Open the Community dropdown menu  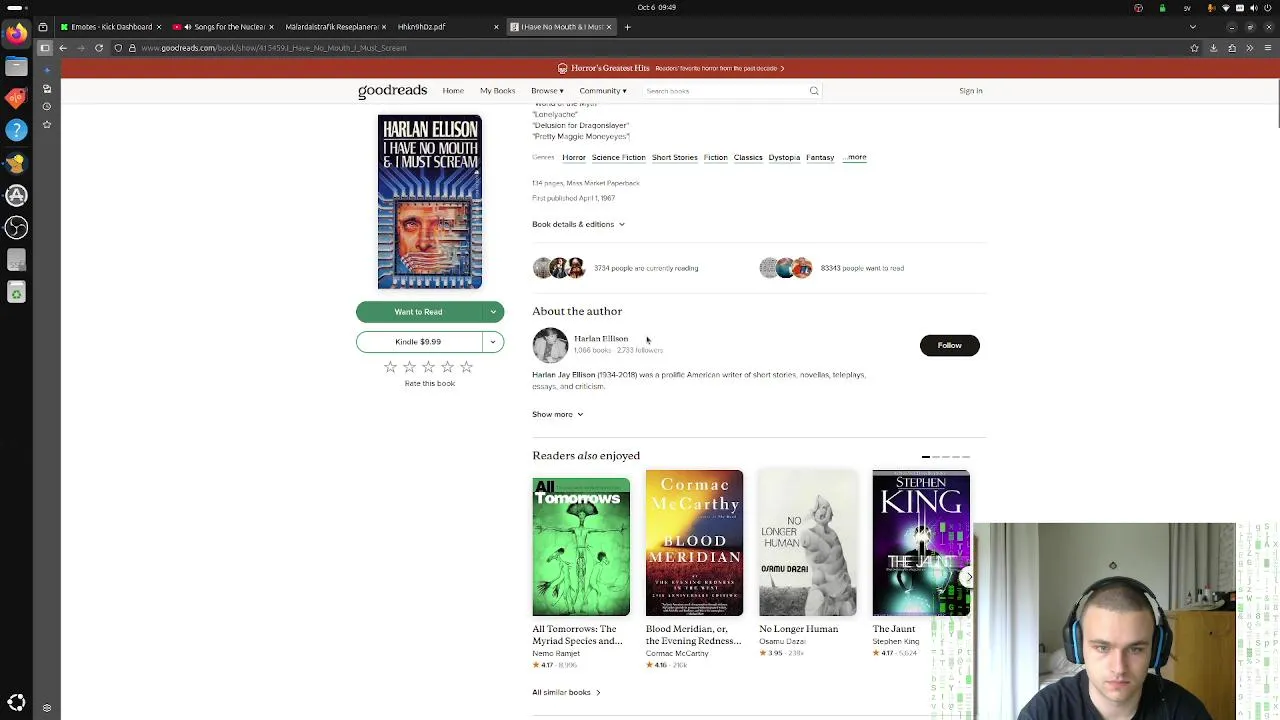click(603, 91)
